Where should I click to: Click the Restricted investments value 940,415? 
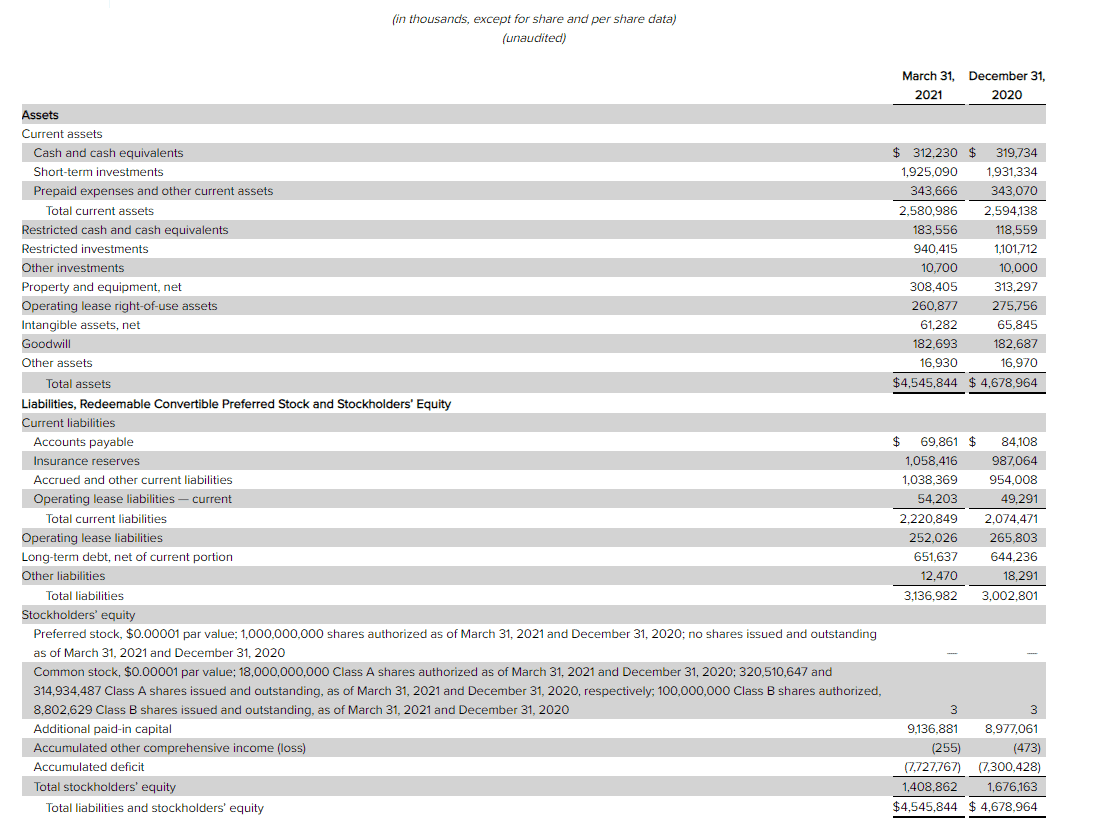coord(935,249)
